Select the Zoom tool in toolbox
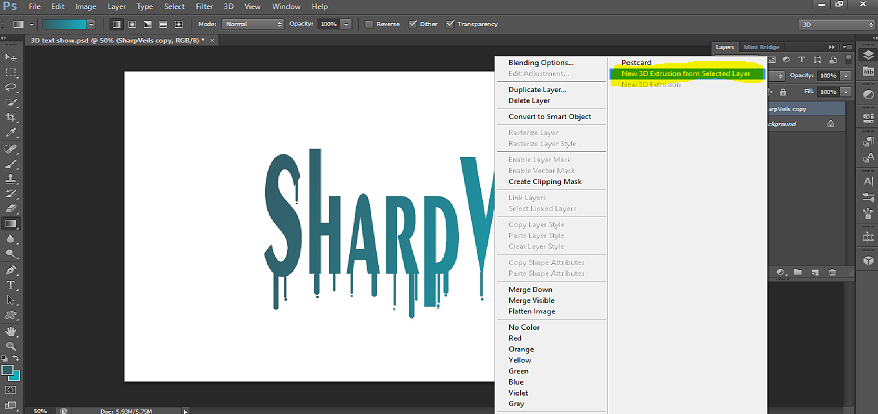 click(11, 344)
